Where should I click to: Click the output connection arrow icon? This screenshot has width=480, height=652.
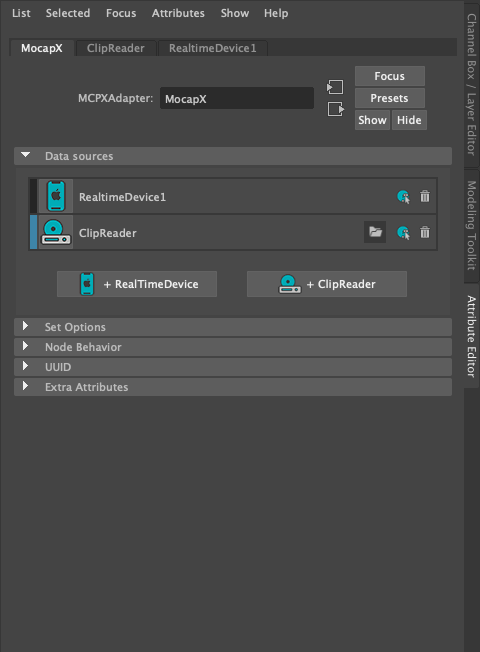click(335, 109)
